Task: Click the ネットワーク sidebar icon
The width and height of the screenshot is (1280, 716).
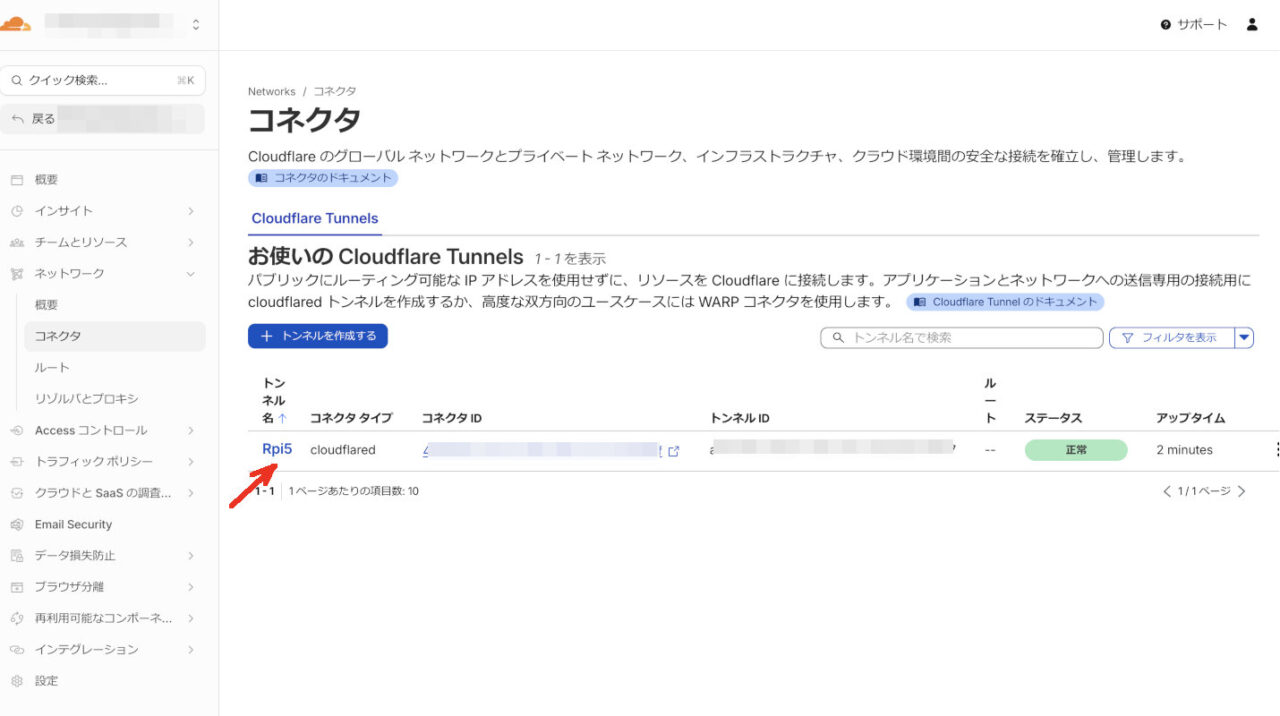Action: point(16,273)
